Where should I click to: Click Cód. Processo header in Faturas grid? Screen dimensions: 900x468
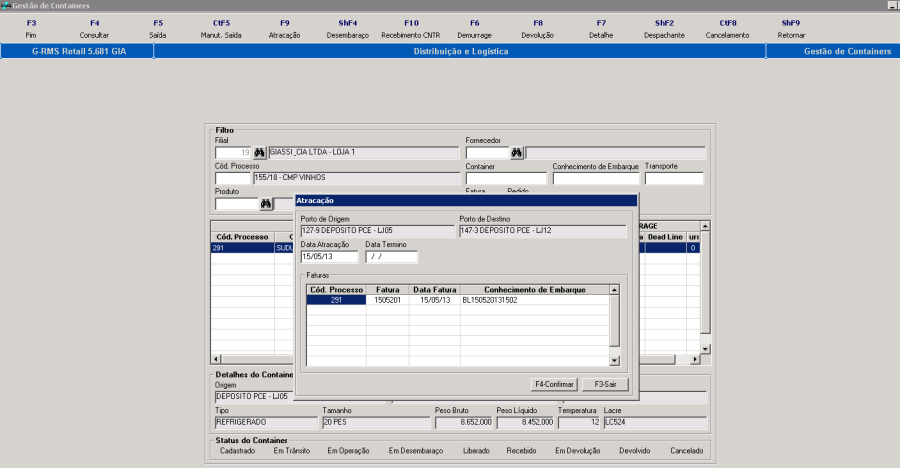click(x=336, y=290)
